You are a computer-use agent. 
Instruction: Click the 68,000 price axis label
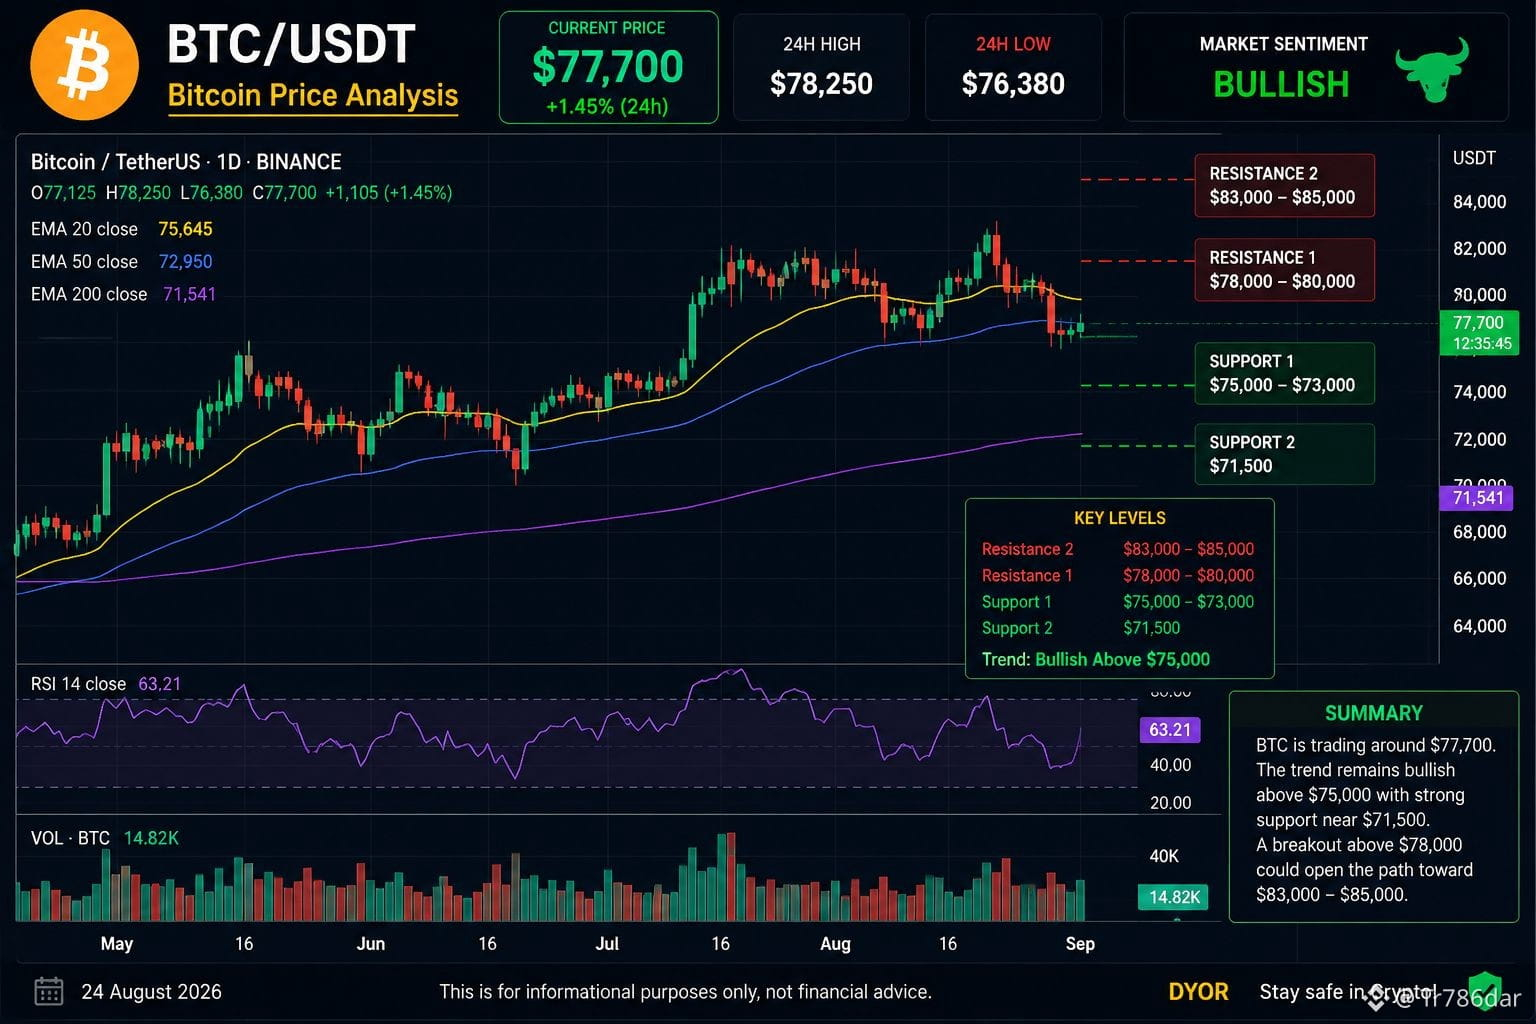tap(1479, 532)
